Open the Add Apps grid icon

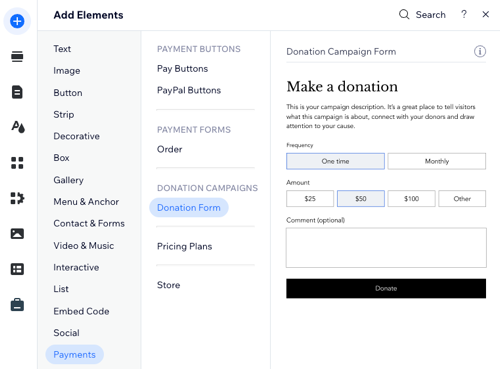pyautogui.click(x=17, y=163)
